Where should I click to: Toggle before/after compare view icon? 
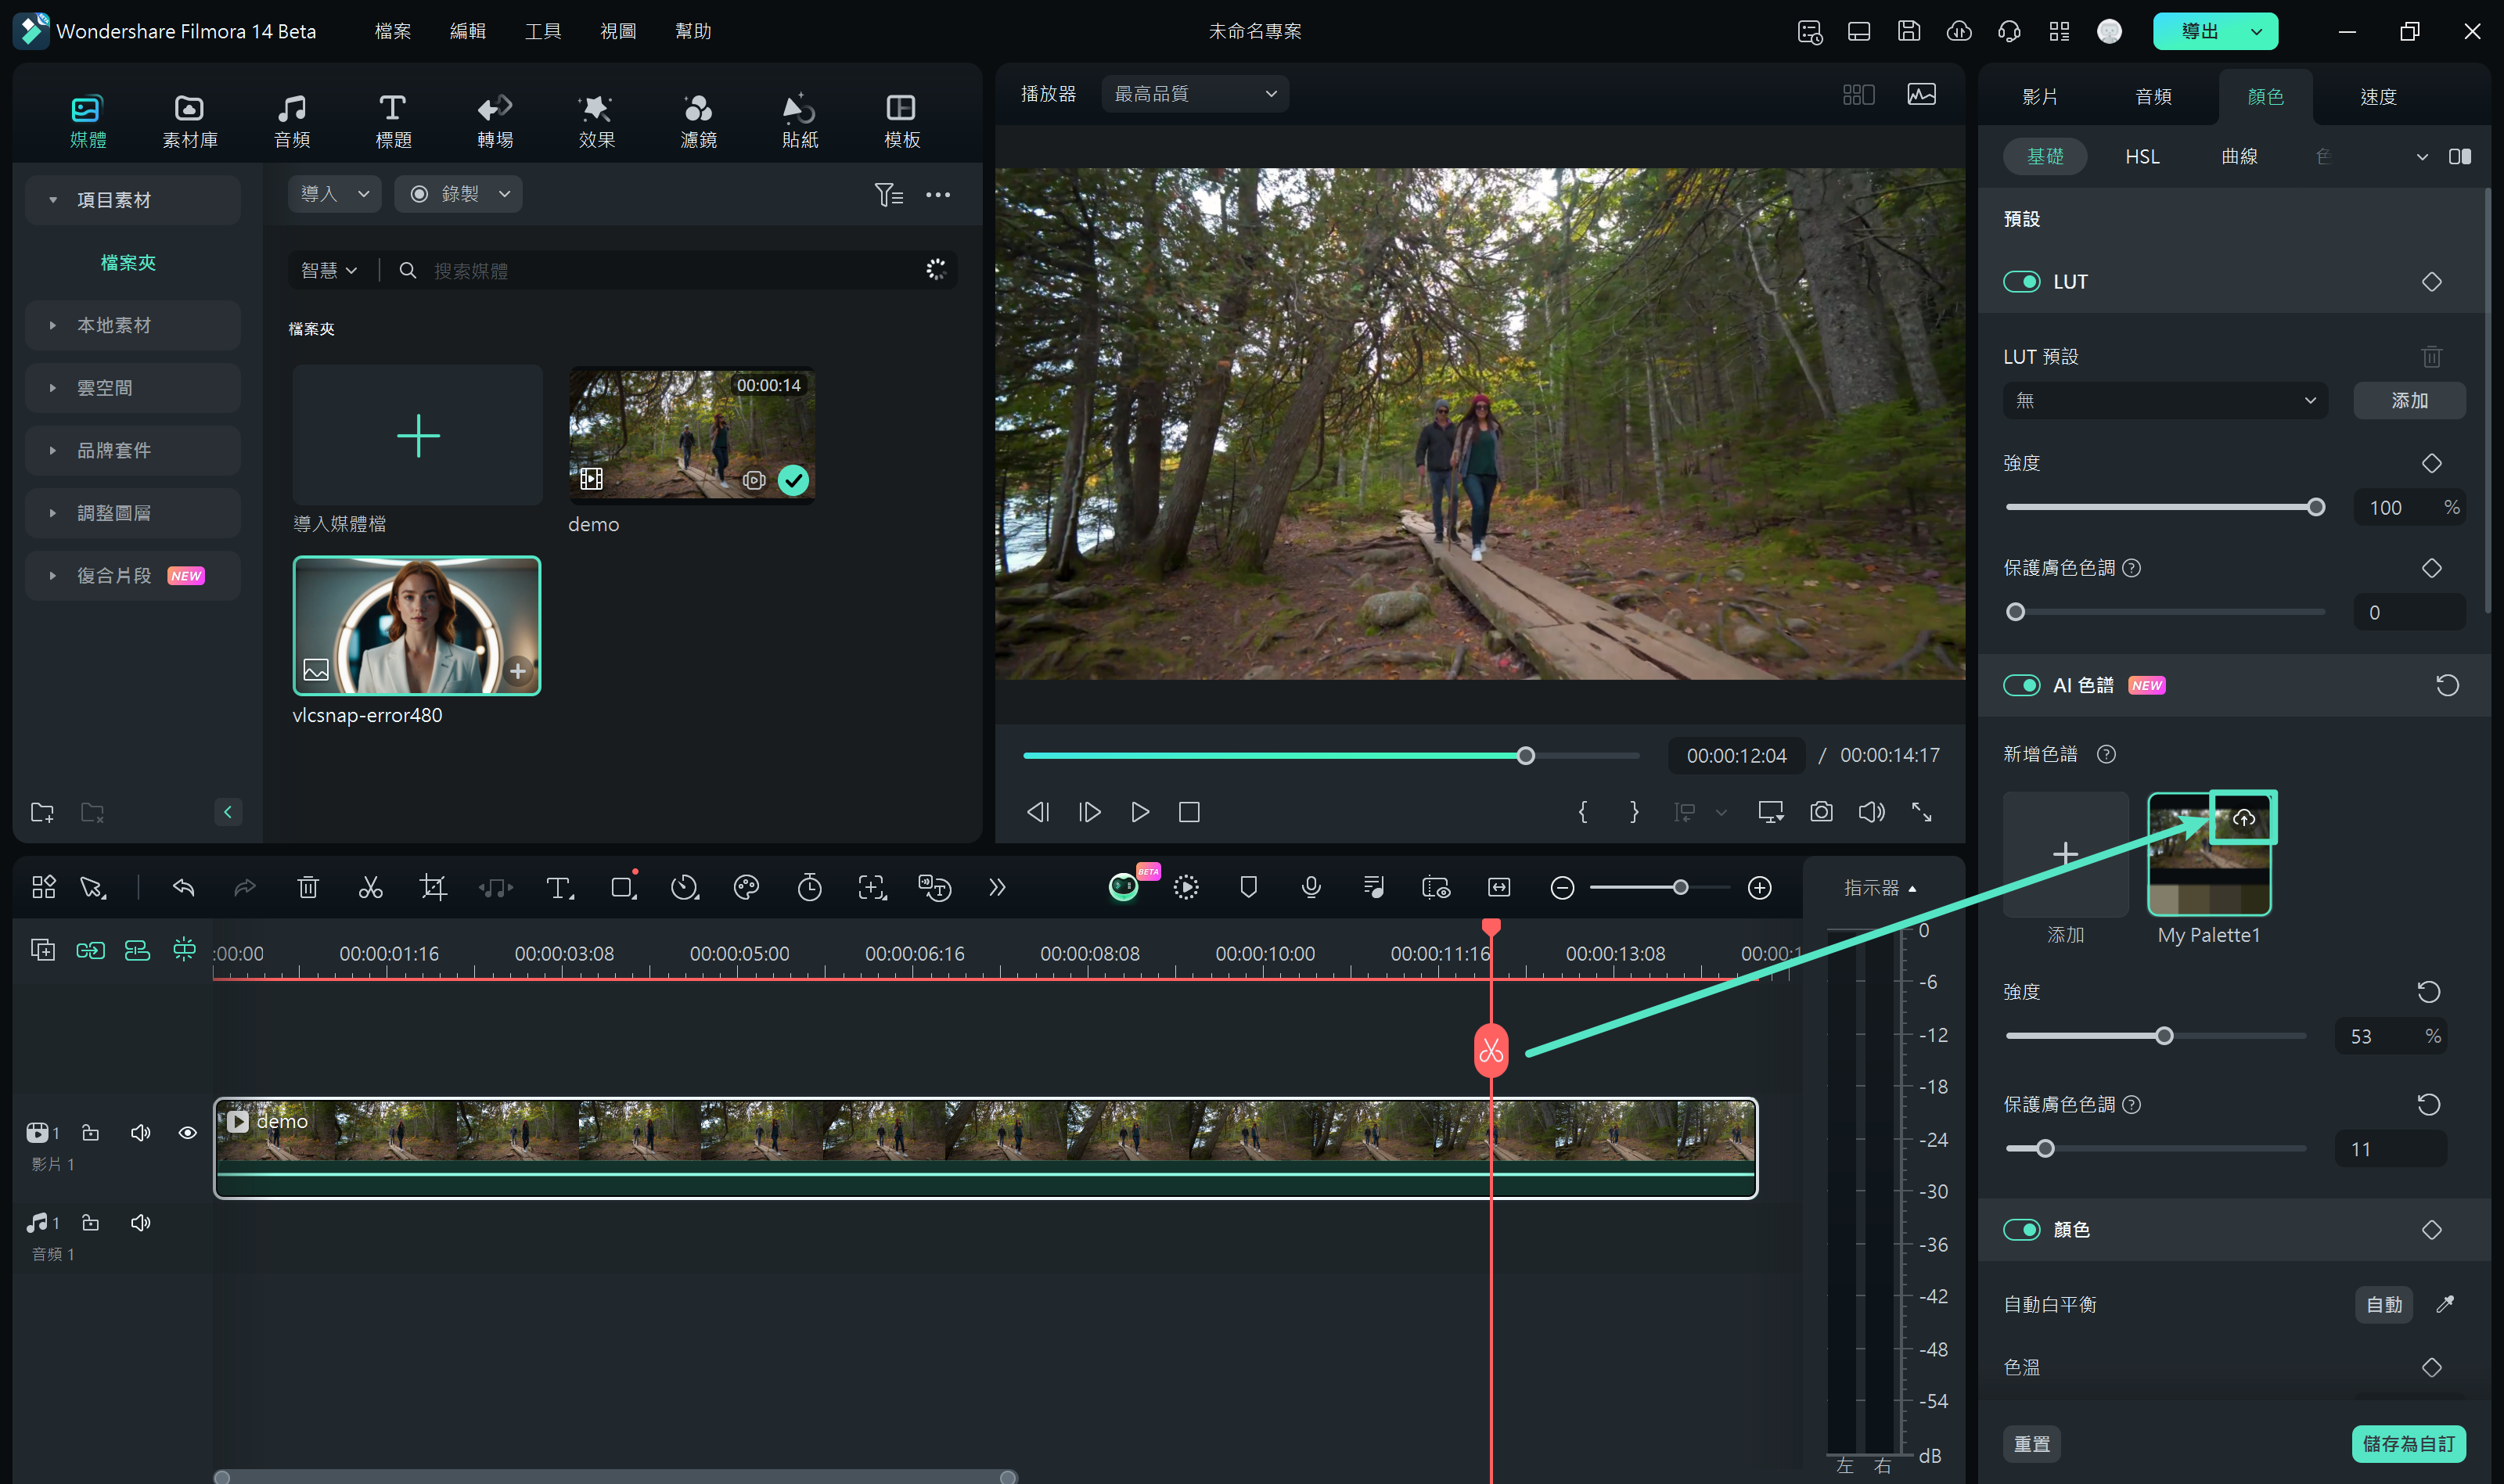[x=2460, y=156]
